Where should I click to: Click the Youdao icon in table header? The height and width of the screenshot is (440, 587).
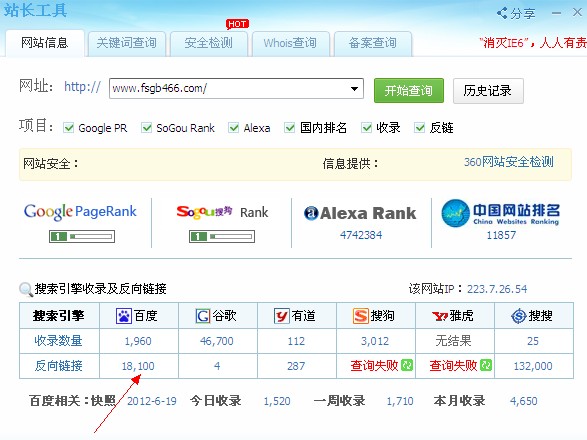tap(282, 316)
